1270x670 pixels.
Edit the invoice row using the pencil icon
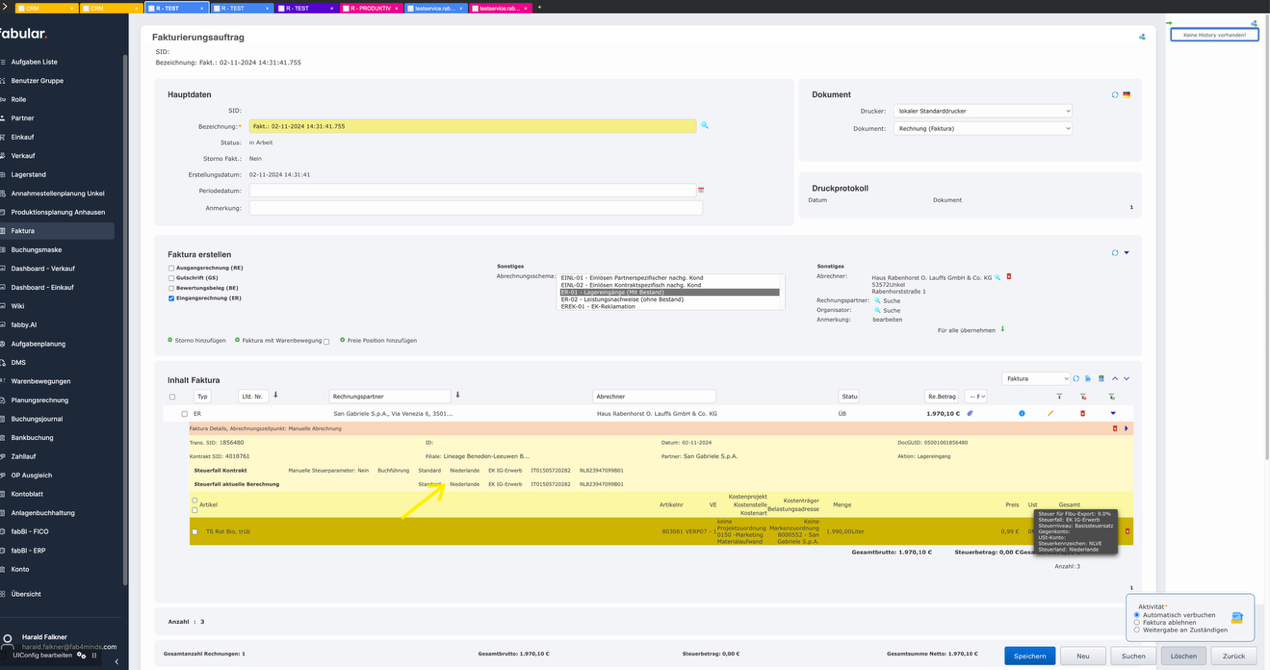tap(1050, 413)
